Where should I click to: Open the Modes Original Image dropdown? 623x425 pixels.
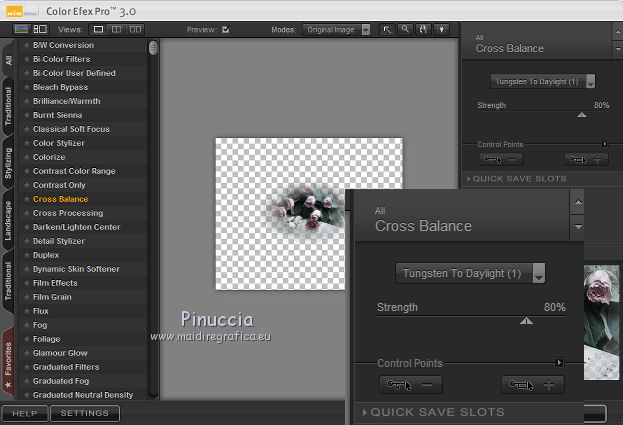tap(339, 30)
